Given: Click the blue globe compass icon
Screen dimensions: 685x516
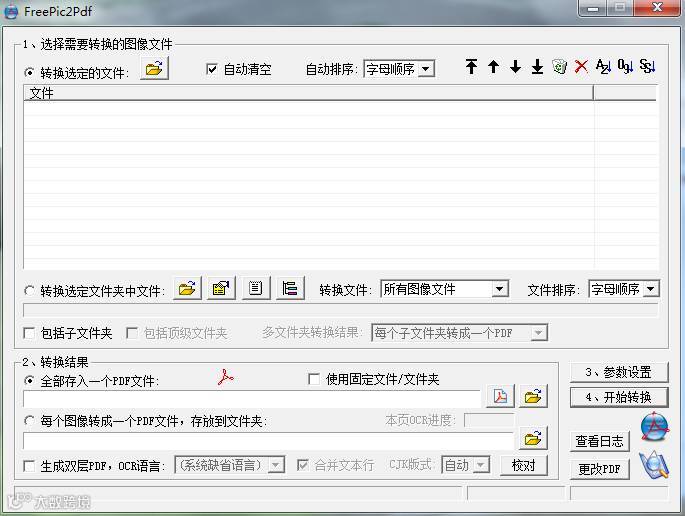Looking at the screenshot, I should (654, 426).
